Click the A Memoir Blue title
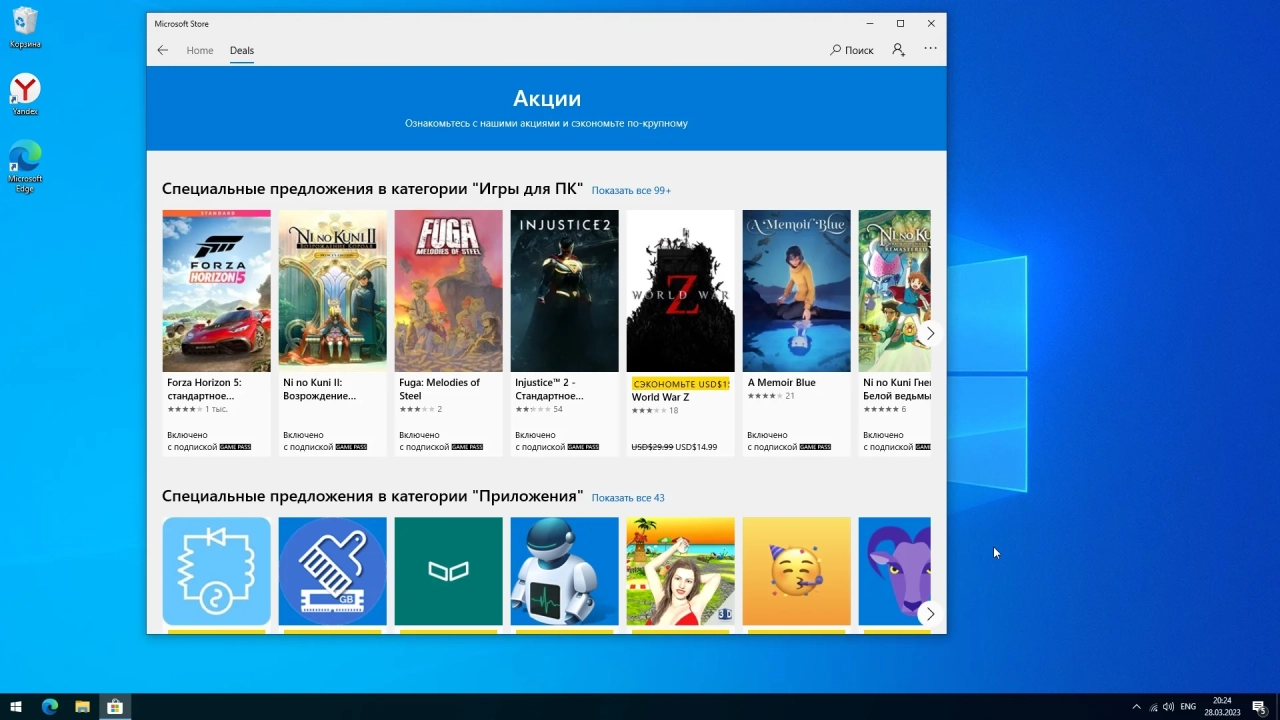1280x720 pixels. [x=781, y=383]
